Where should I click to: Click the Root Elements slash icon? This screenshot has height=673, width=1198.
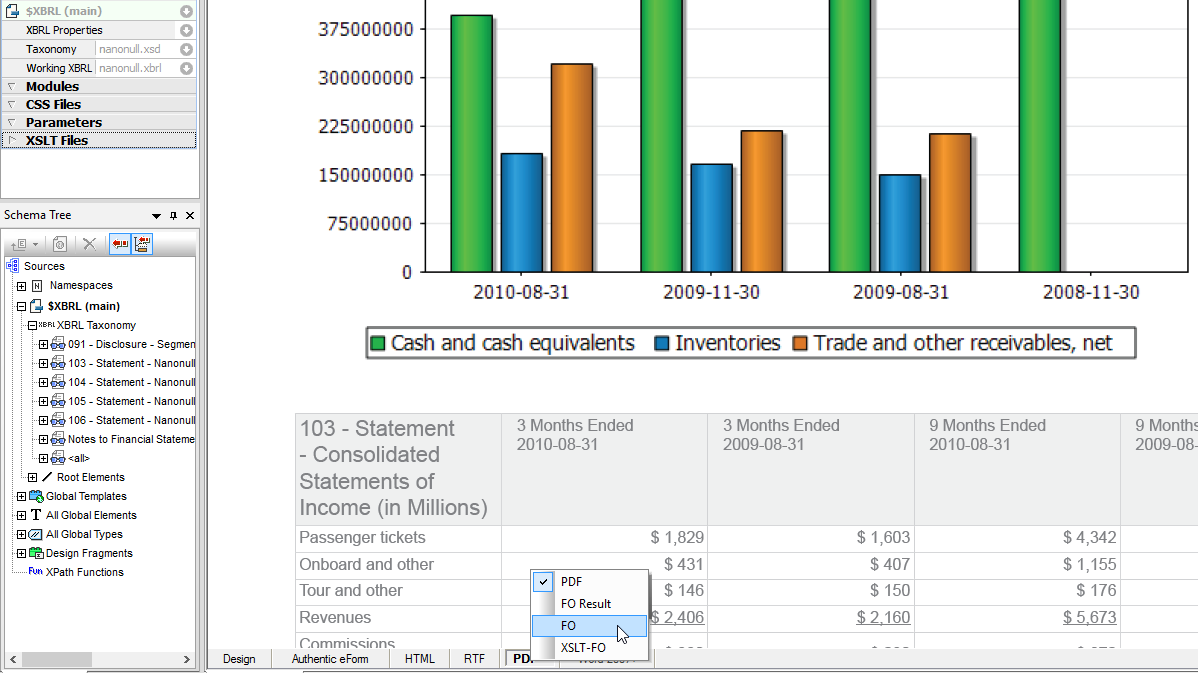pyautogui.click(x=47, y=477)
